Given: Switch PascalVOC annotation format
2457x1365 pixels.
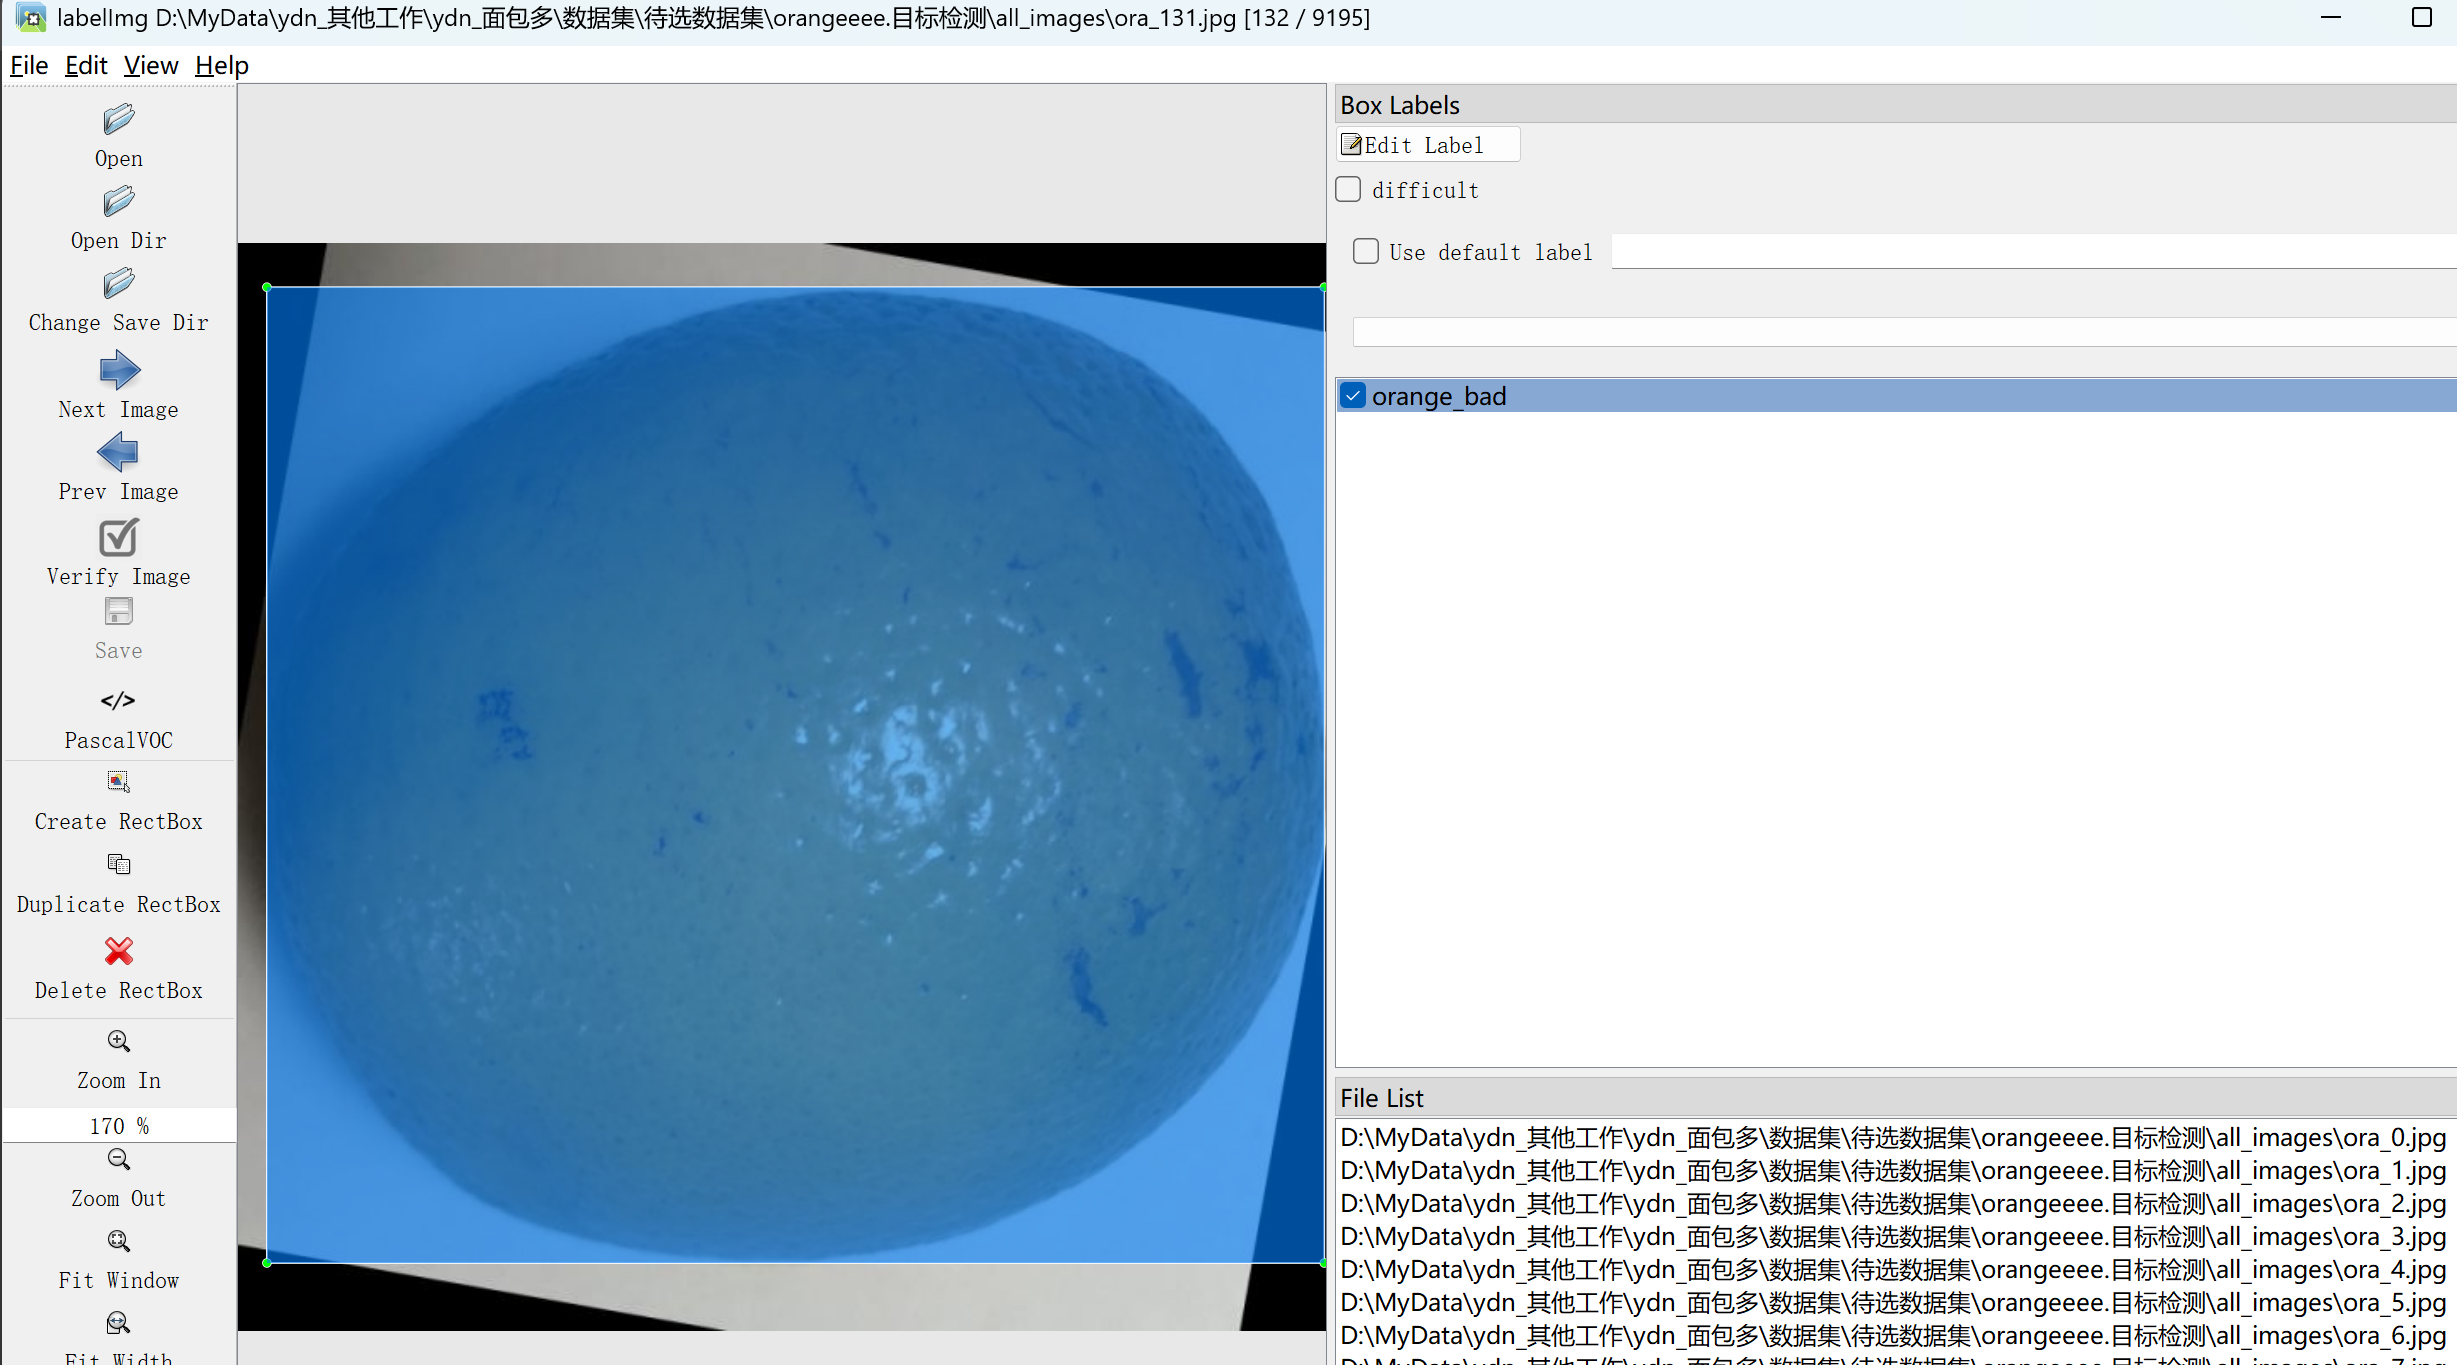Looking at the screenshot, I should point(118,701).
